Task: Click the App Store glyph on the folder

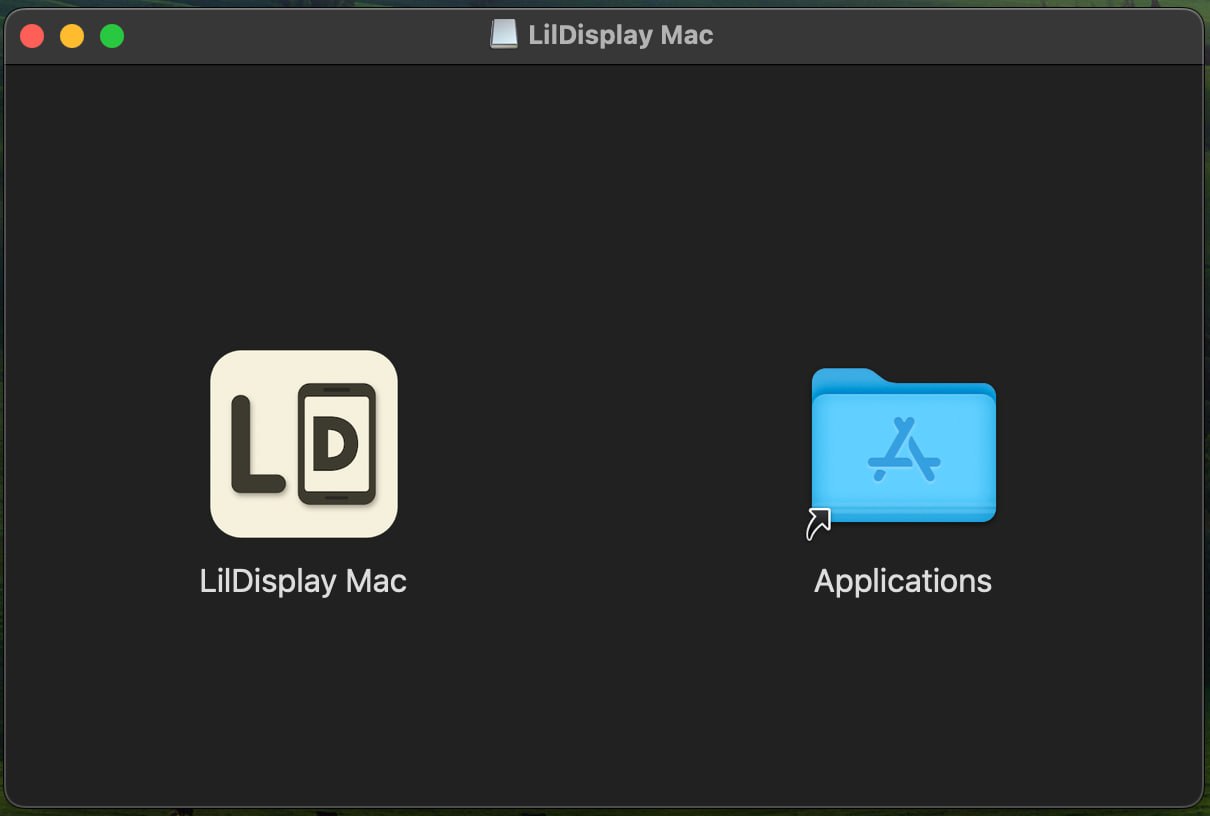Action: click(903, 447)
